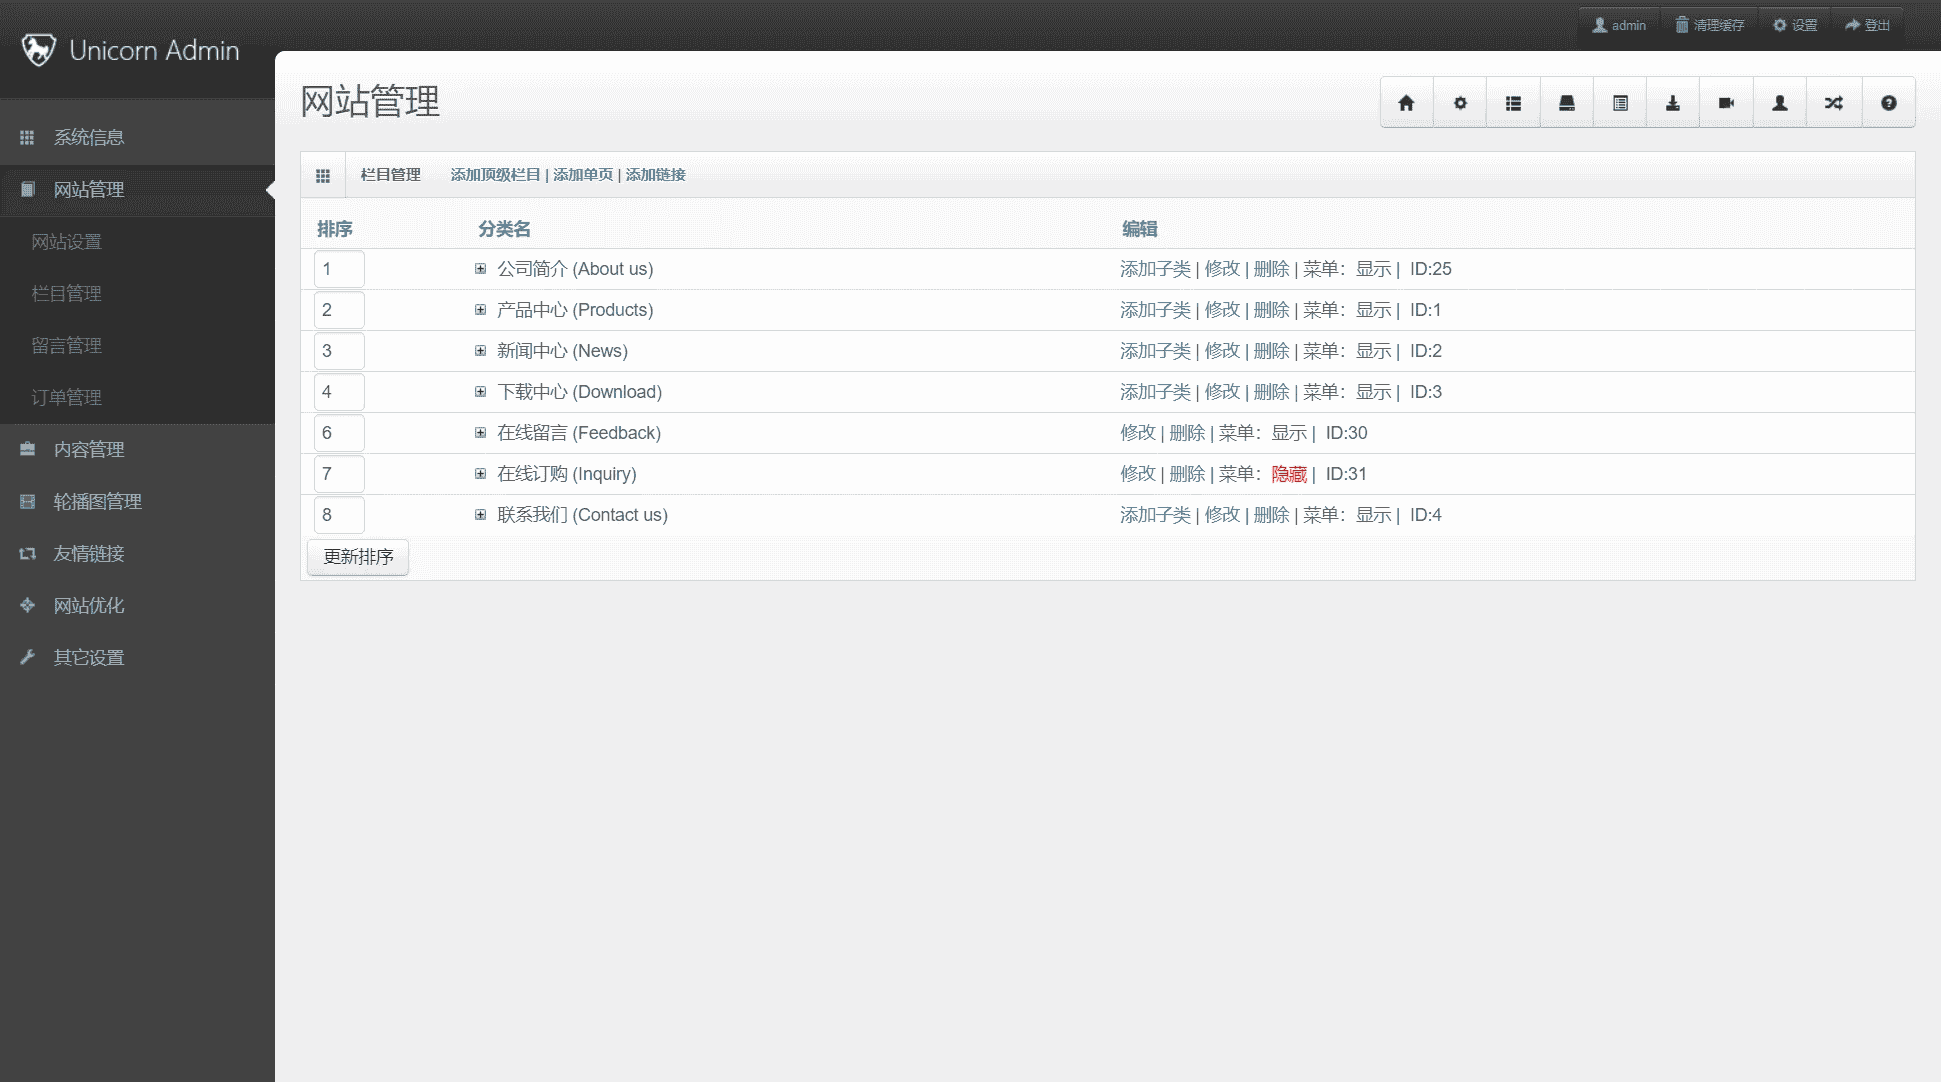This screenshot has height=1082, width=1941.
Task: Click the shuffle arrows toolbar icon
Action: click(1834, 103)
